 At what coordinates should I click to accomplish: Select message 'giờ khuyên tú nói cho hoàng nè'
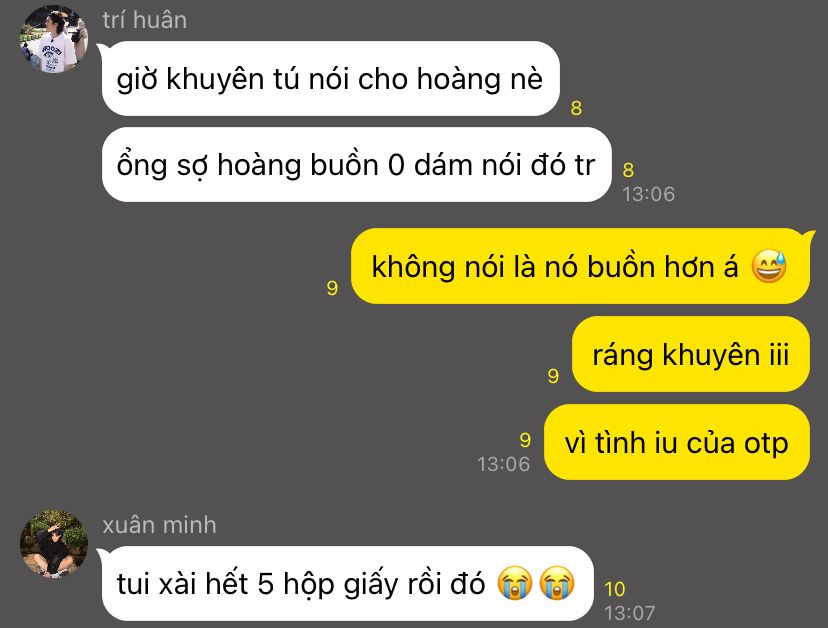click(x=331, y=79)
